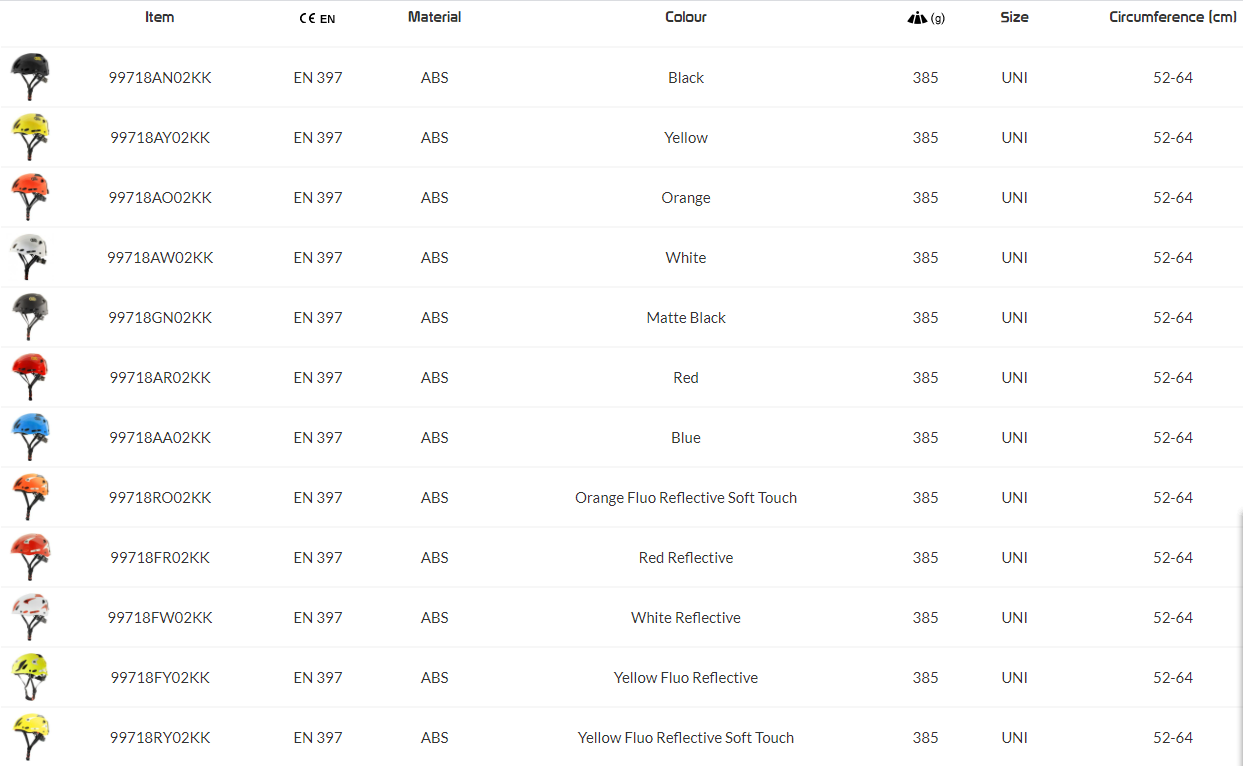This screenshot has height=766, width=1243.
Task: Select the yellow helmet image
Action: 29,137
